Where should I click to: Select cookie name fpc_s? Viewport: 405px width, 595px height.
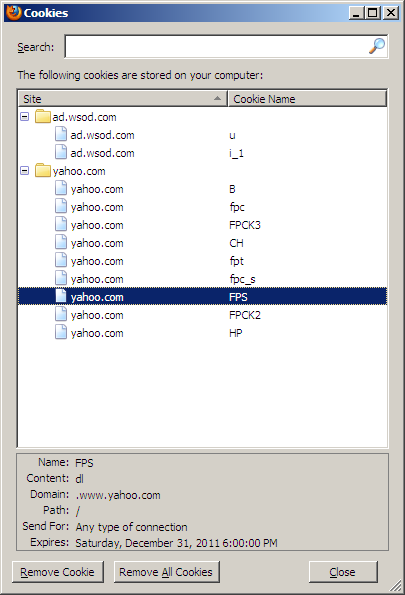tap(242, 279)
